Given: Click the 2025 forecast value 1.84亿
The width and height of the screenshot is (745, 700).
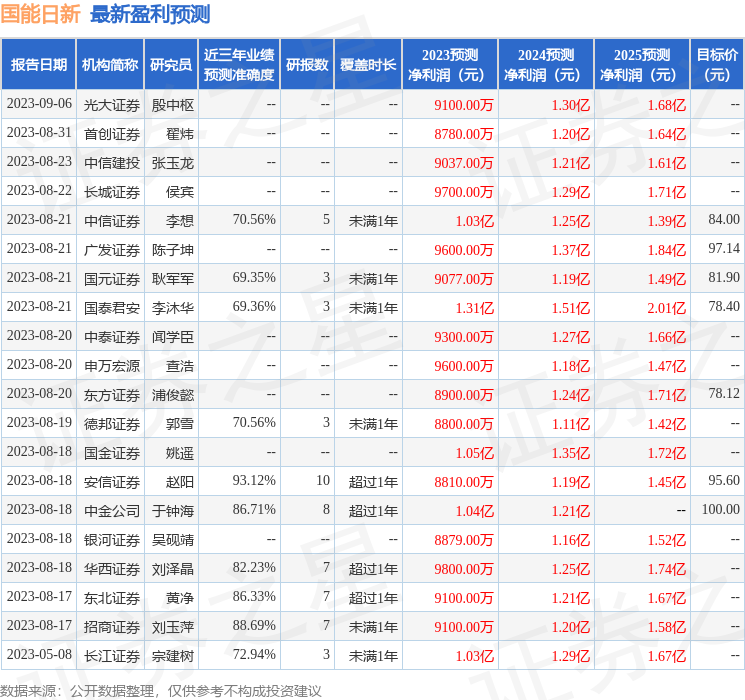Looking at the screenshot, I should point(667,250).
